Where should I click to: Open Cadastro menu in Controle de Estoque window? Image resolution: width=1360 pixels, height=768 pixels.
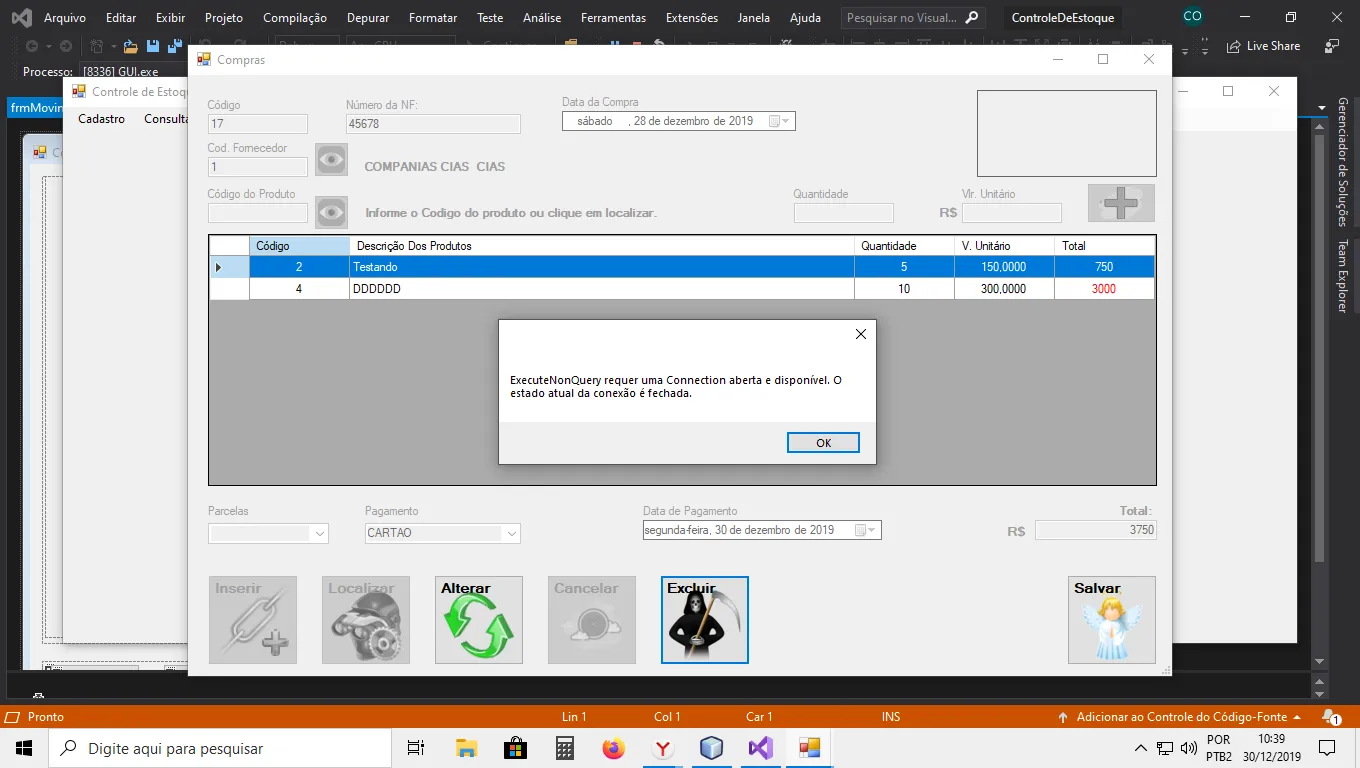(102, 119)
